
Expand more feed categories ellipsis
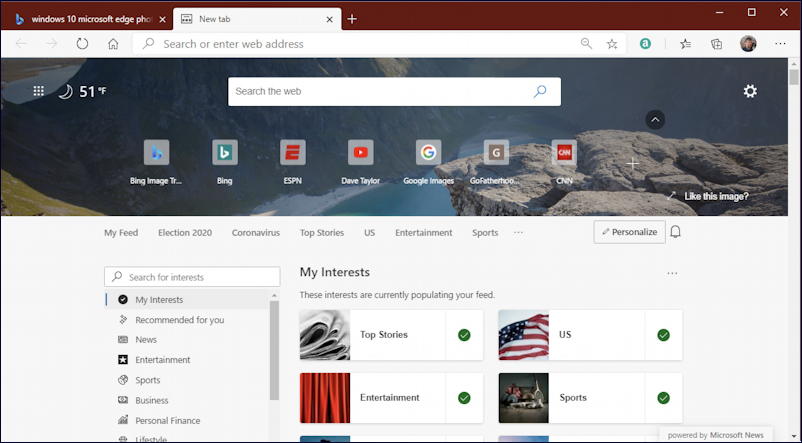pyautogui.click(x=518, y=233)
